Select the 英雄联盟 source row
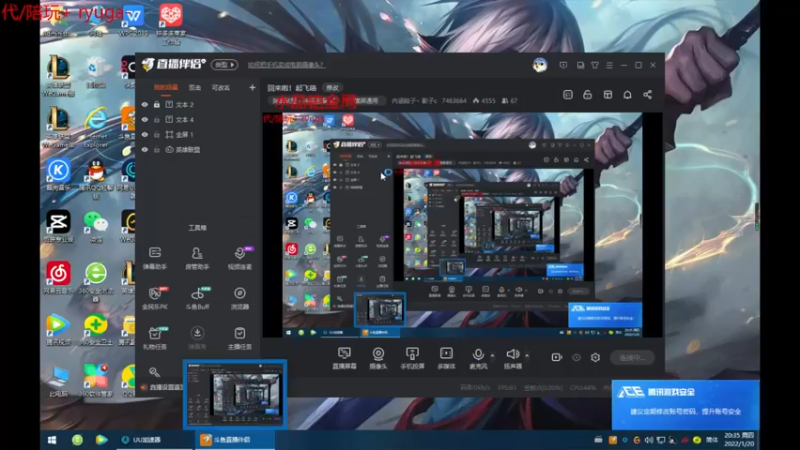Screen dimensions: 800x450 point(197,149)
